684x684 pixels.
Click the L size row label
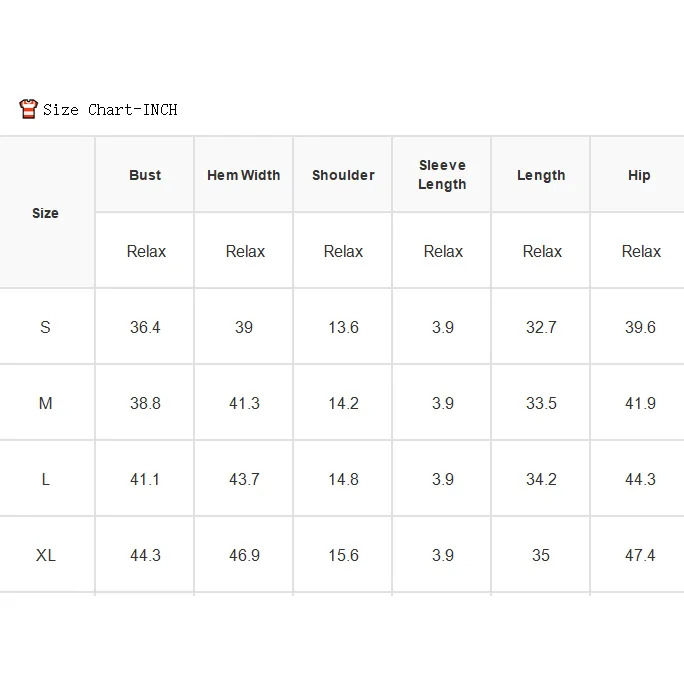[45, 479]
